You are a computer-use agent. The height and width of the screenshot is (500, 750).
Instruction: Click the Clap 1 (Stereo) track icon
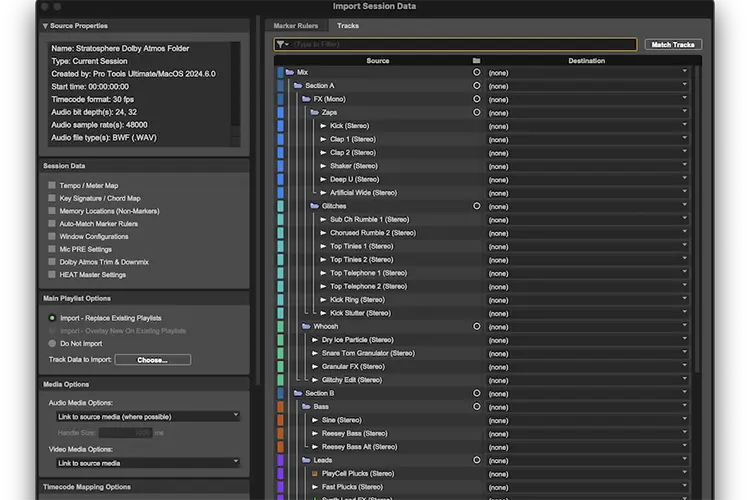323,139
